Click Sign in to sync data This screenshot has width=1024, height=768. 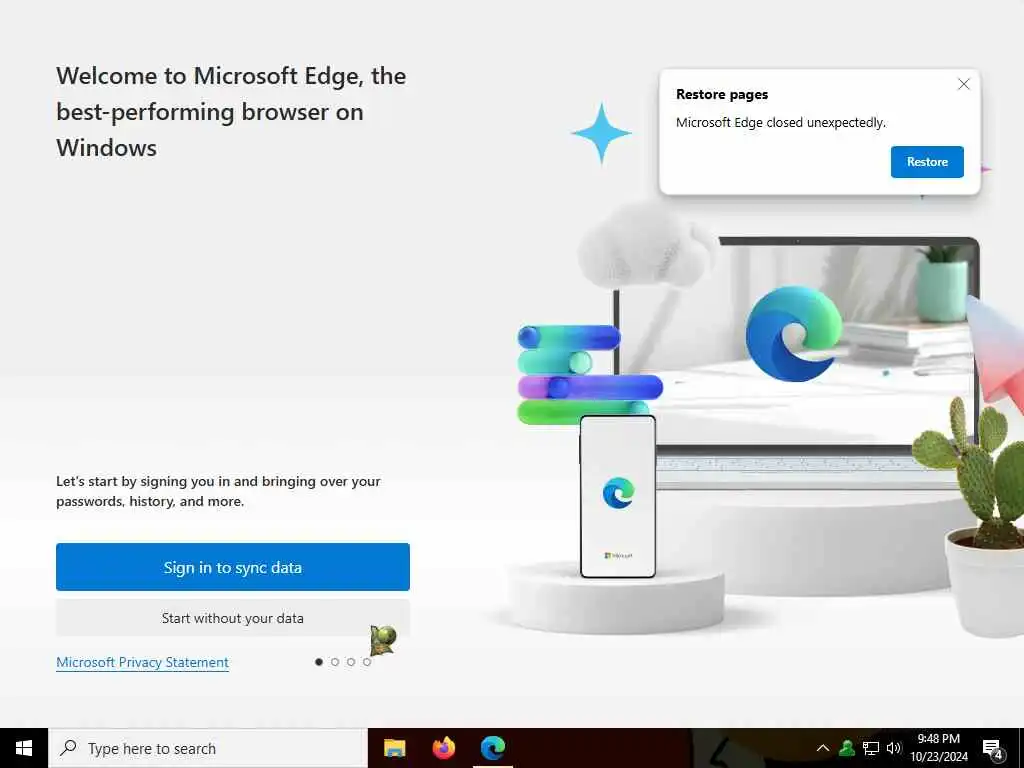click(232, 567)
